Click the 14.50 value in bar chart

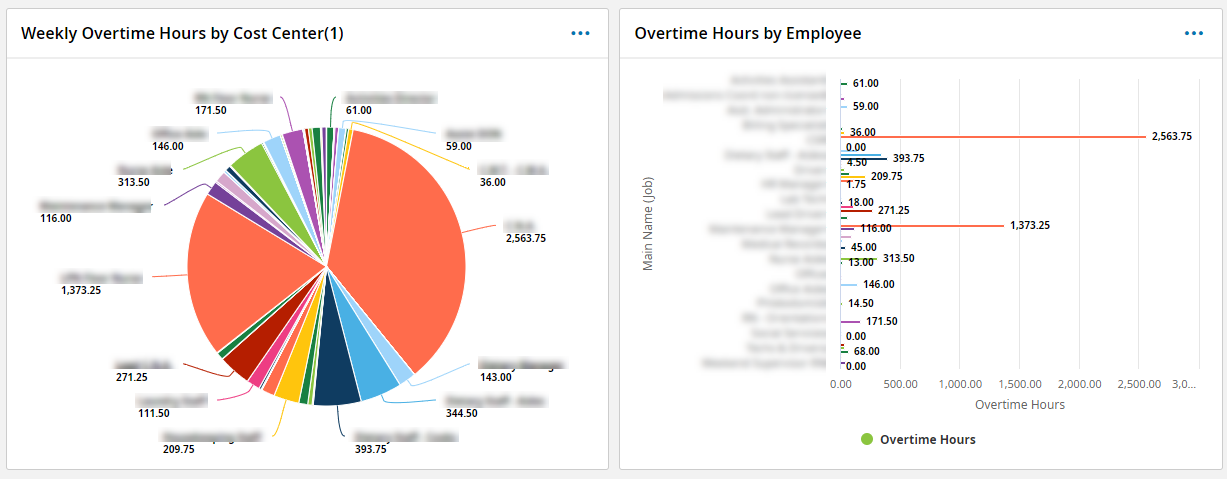pos(861,303)
